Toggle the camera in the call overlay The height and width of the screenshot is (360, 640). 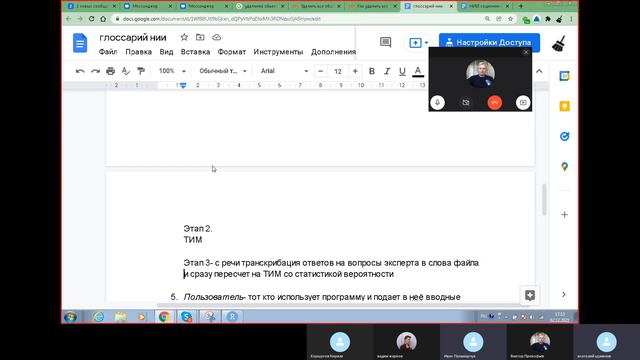point(466,102)
